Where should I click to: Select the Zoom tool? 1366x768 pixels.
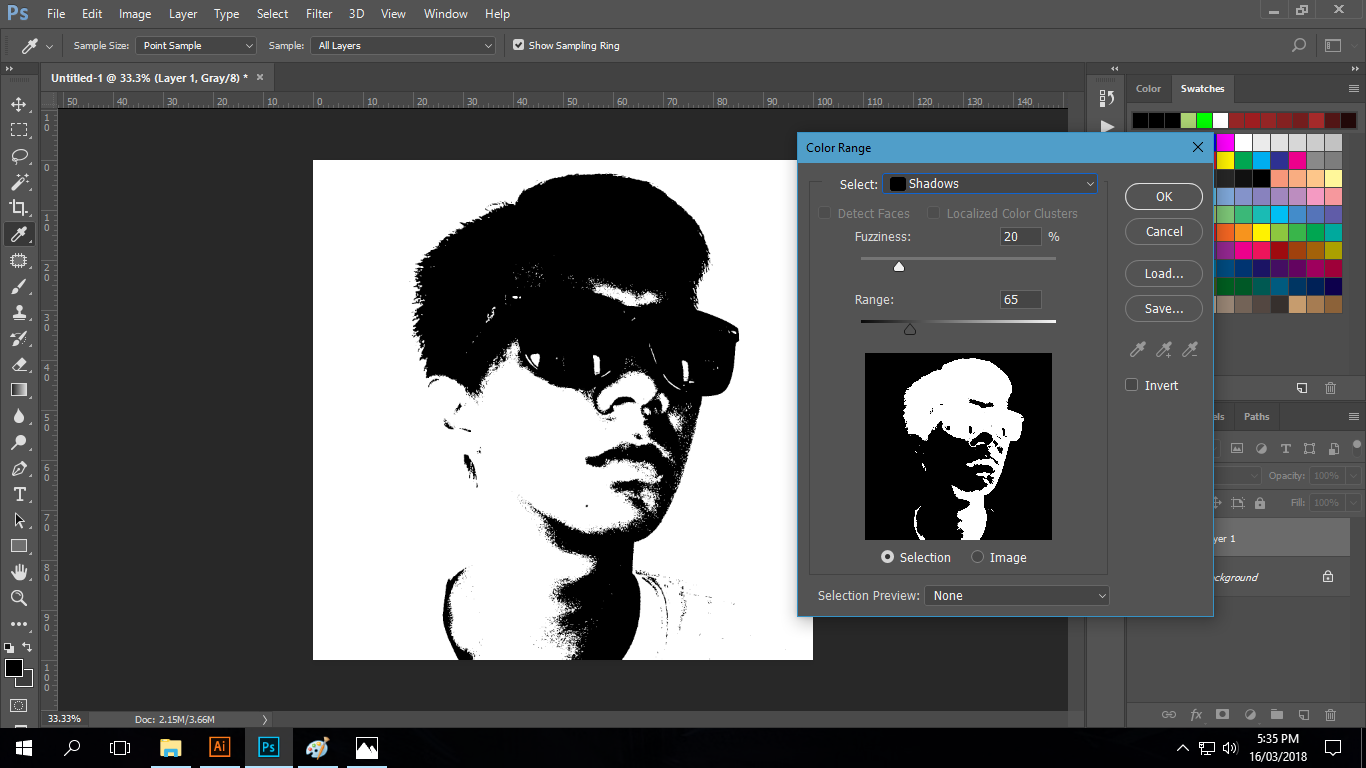coord(18,598)
